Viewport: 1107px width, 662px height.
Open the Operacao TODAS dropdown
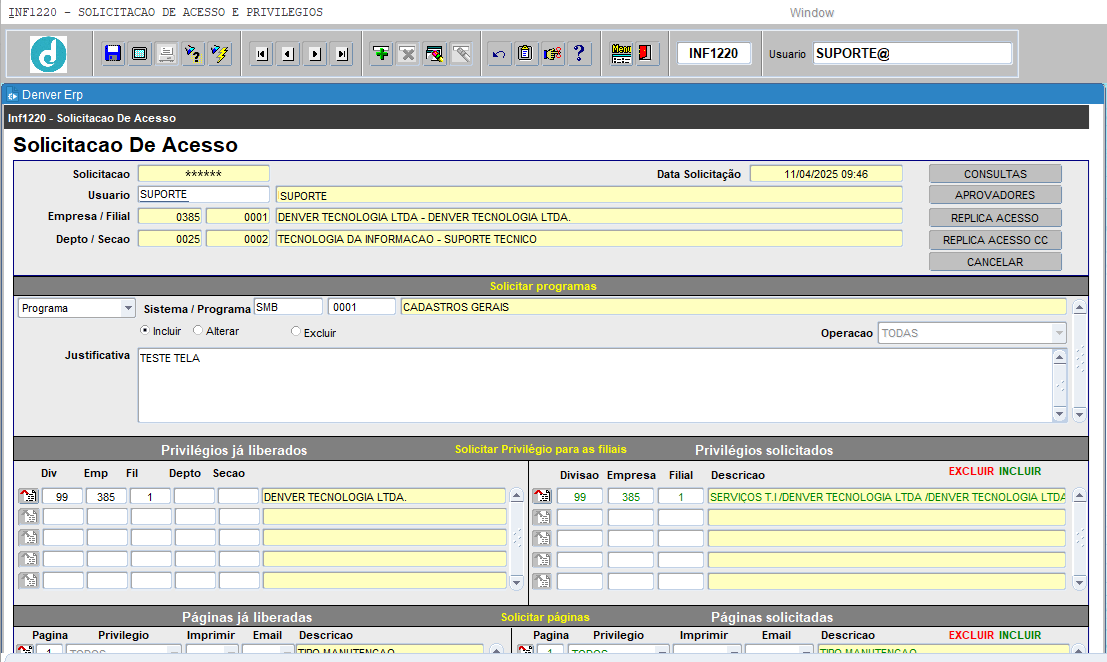tap(1059, 333)
